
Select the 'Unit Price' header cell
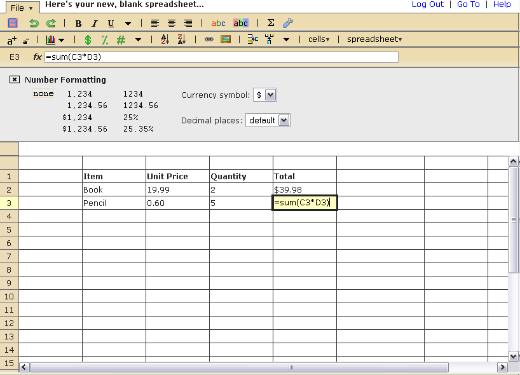point(177,176)
